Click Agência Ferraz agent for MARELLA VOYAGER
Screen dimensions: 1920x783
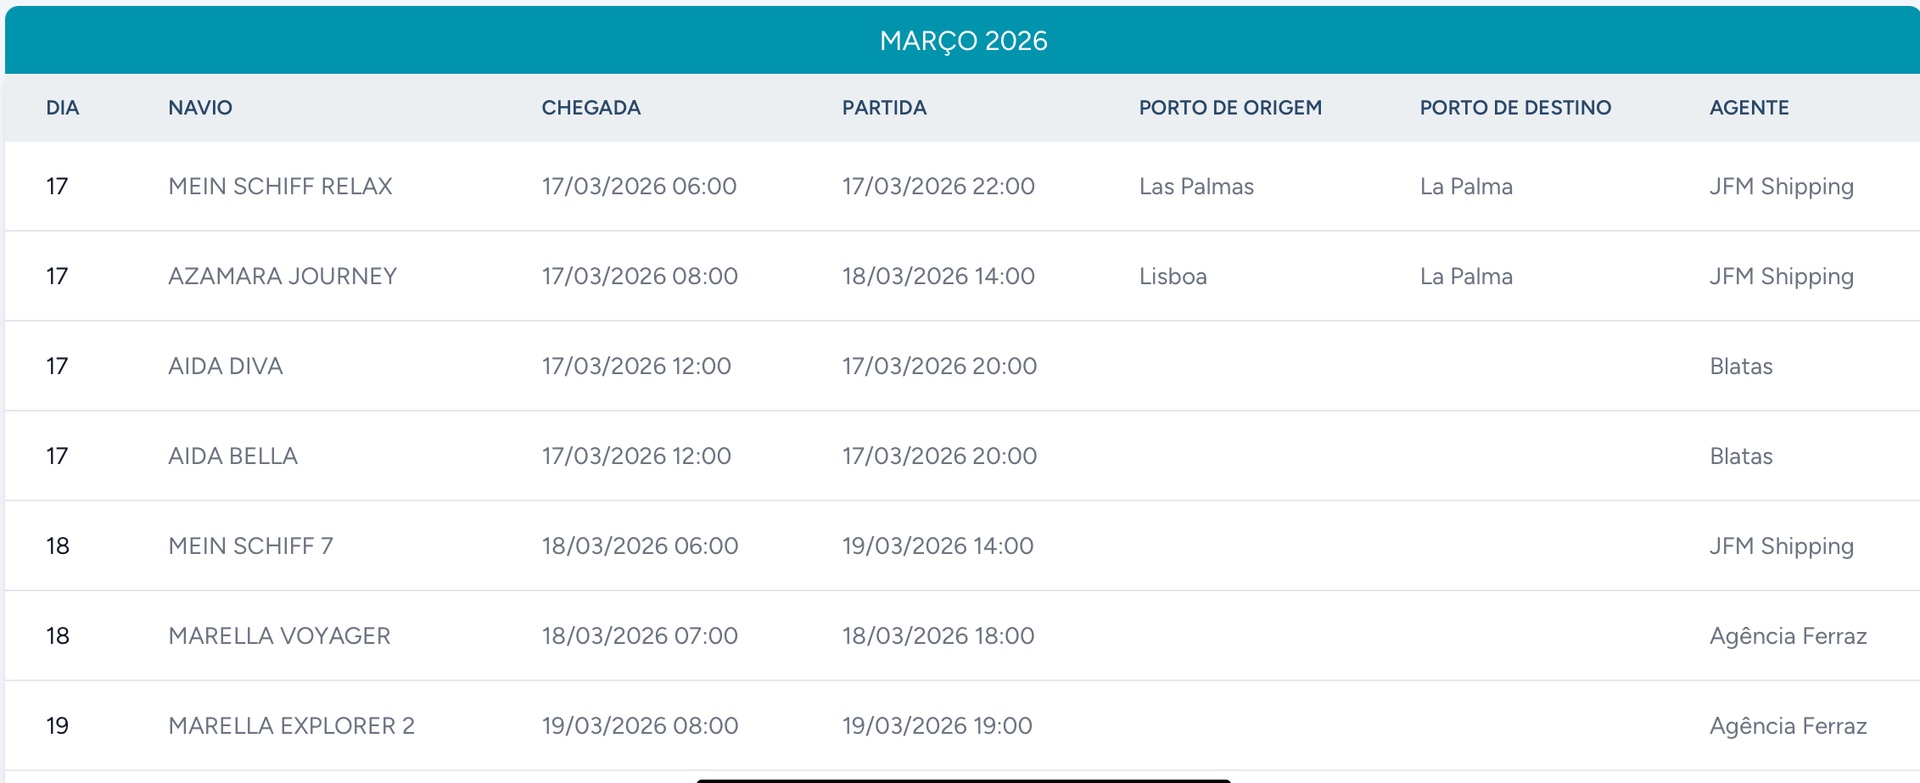(x=1788, y=637)
